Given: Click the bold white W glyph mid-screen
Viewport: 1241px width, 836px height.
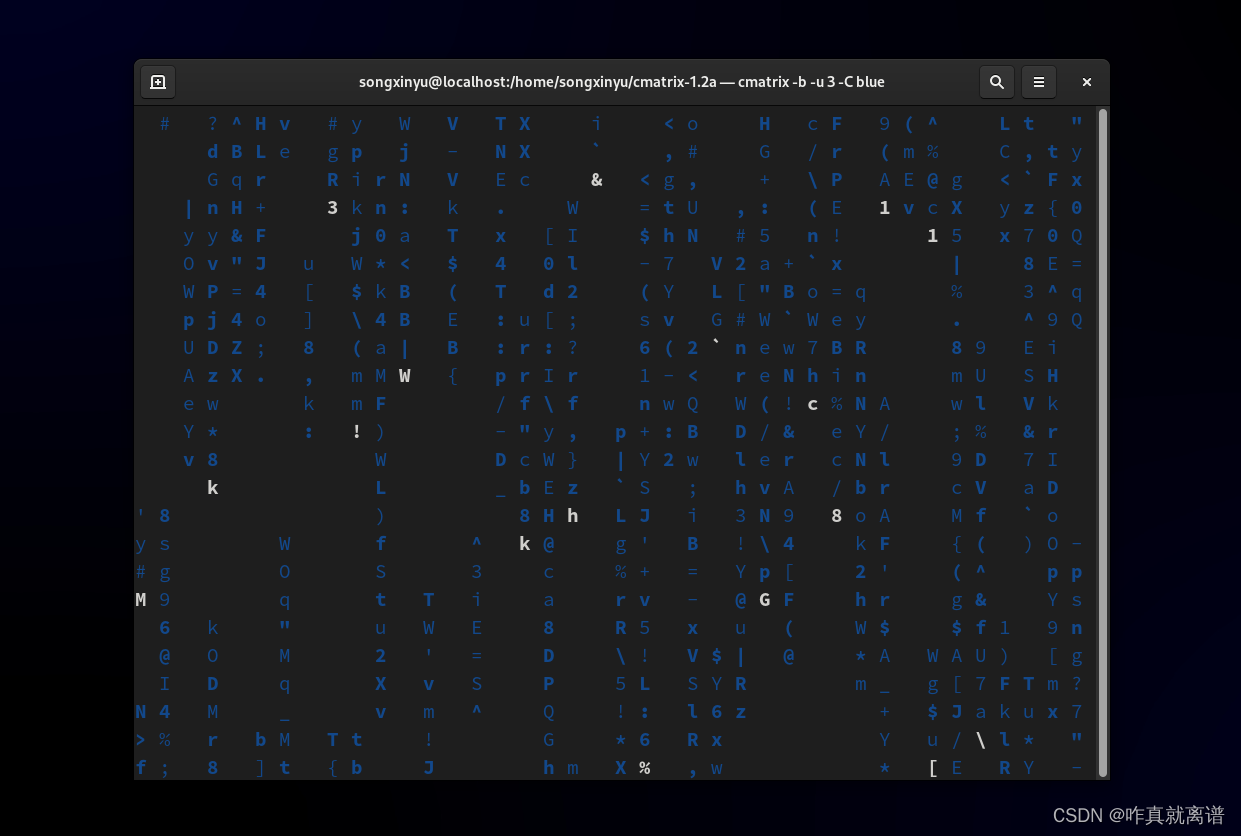Looking at the screenshot, I should click(x=405, y=376).
